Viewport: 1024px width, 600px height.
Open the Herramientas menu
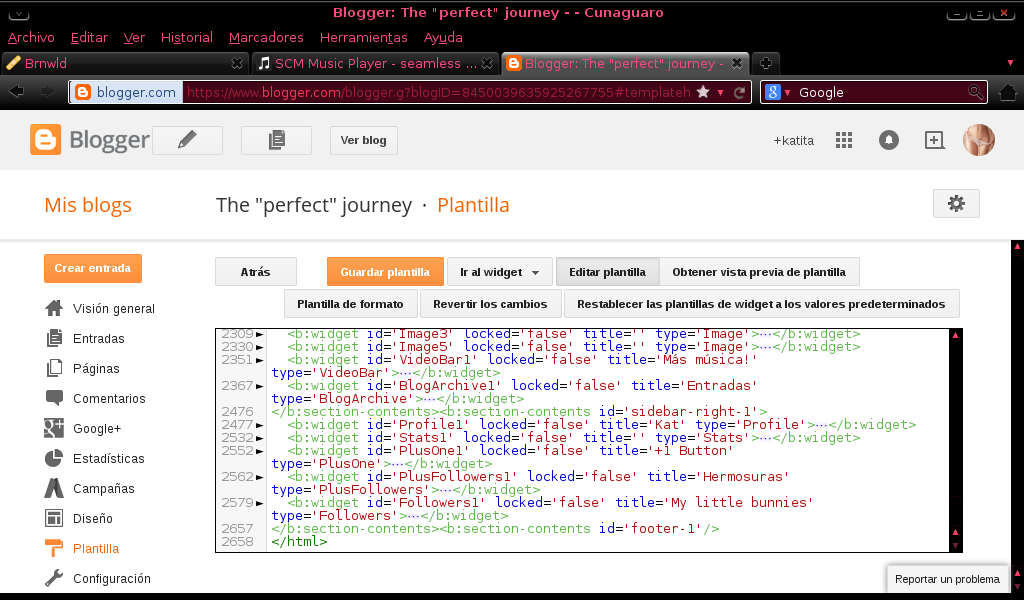pos(364,37)
